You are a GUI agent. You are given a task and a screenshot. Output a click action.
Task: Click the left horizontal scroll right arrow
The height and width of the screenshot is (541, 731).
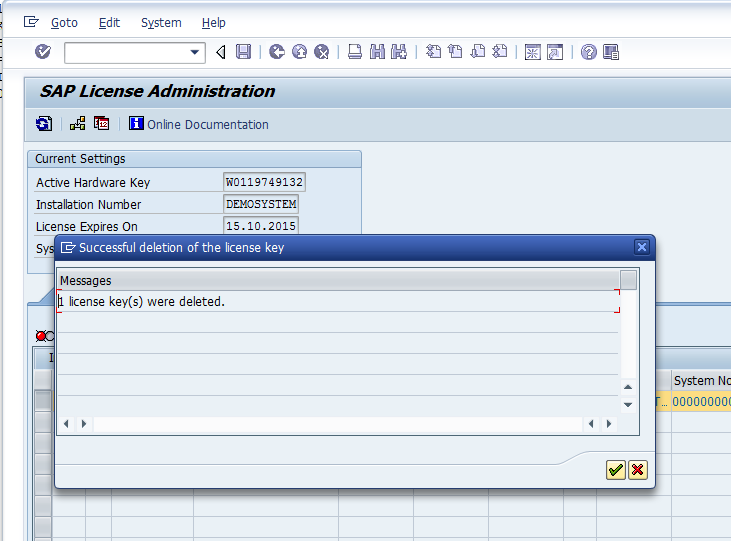point(84,423)
